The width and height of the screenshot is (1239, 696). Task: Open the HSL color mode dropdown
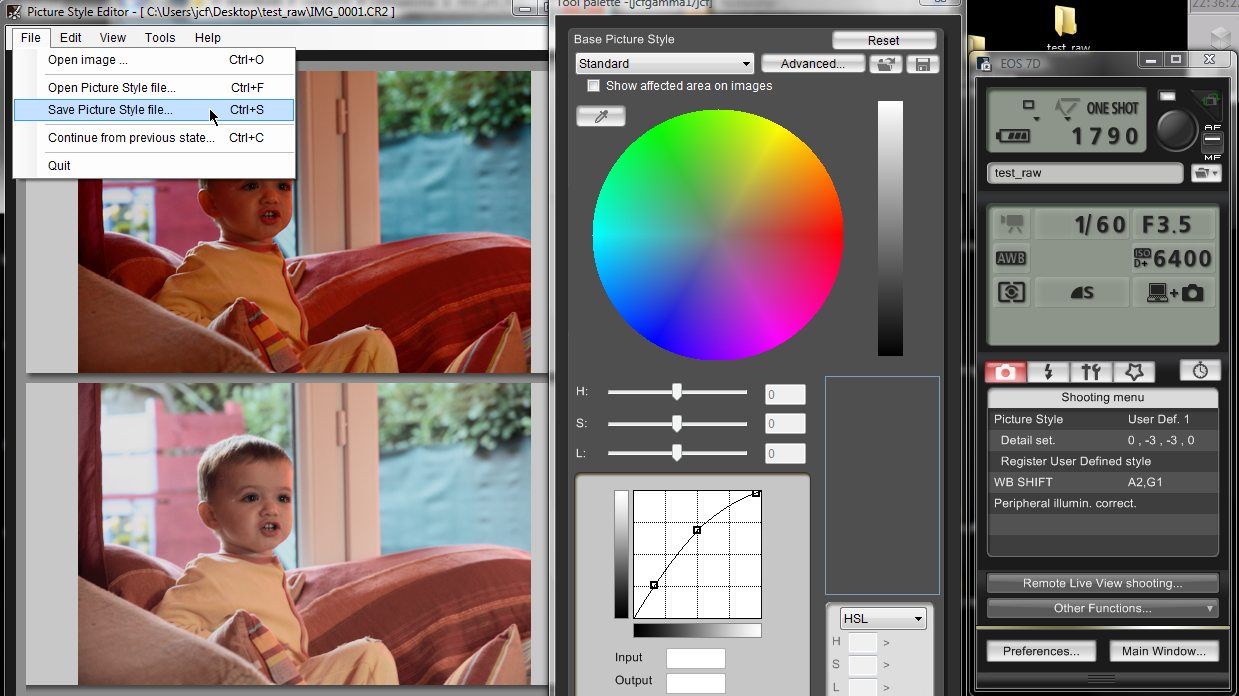pos(883,619)
